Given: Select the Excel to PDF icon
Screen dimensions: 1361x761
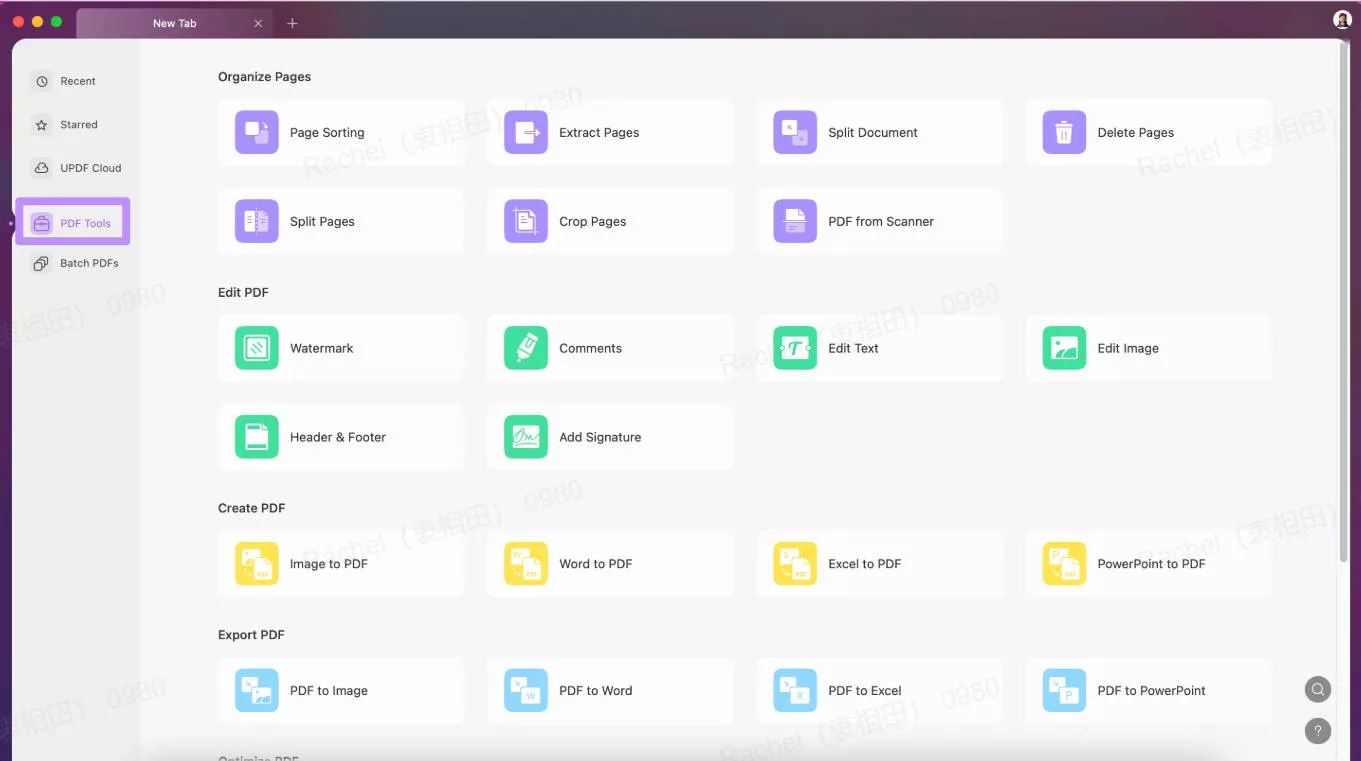Looking at the screenshot, I should 795,564.
